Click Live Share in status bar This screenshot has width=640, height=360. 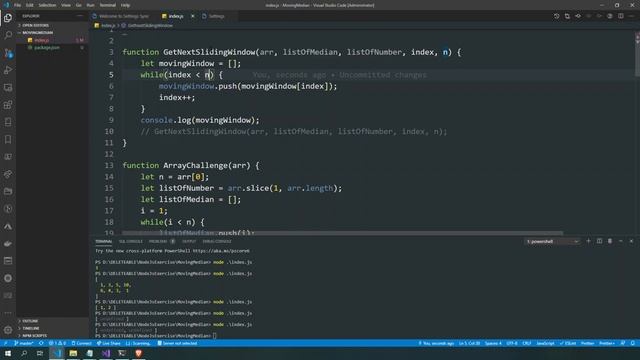click(x=109, y=343)
